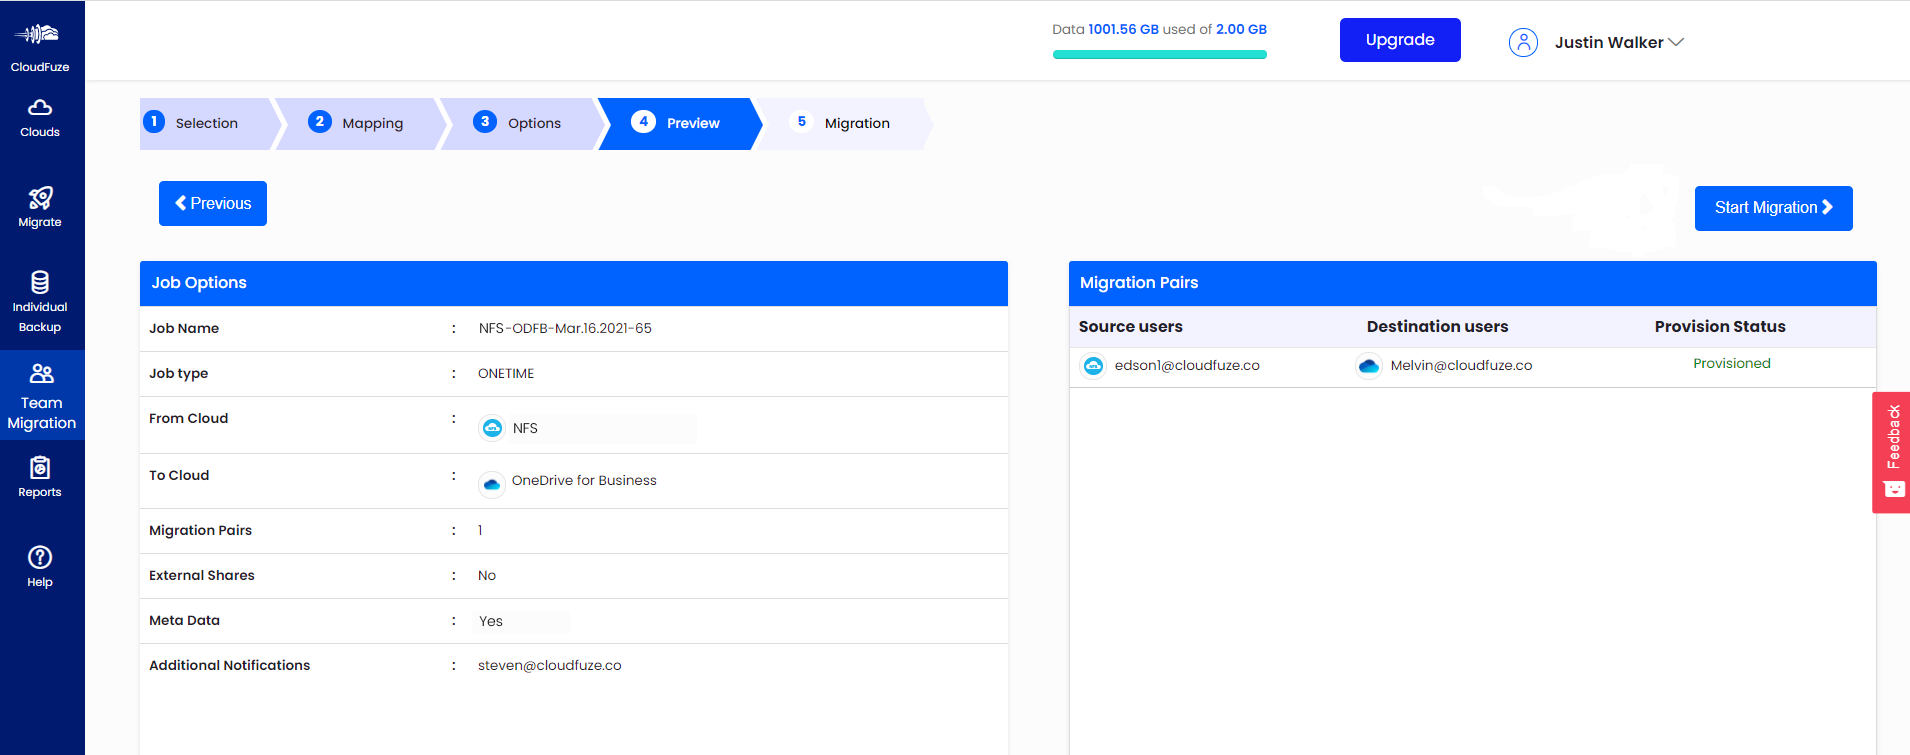This screenshot has height=755, width=1910.
Task: Click the 1001.56 GB used data text
Action: tap(1123, 29)
